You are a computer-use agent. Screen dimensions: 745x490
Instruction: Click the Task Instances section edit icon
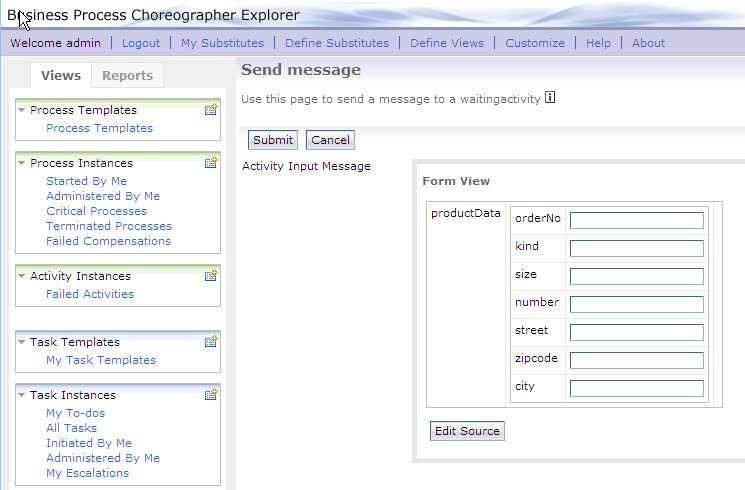(x=211, y=394)
